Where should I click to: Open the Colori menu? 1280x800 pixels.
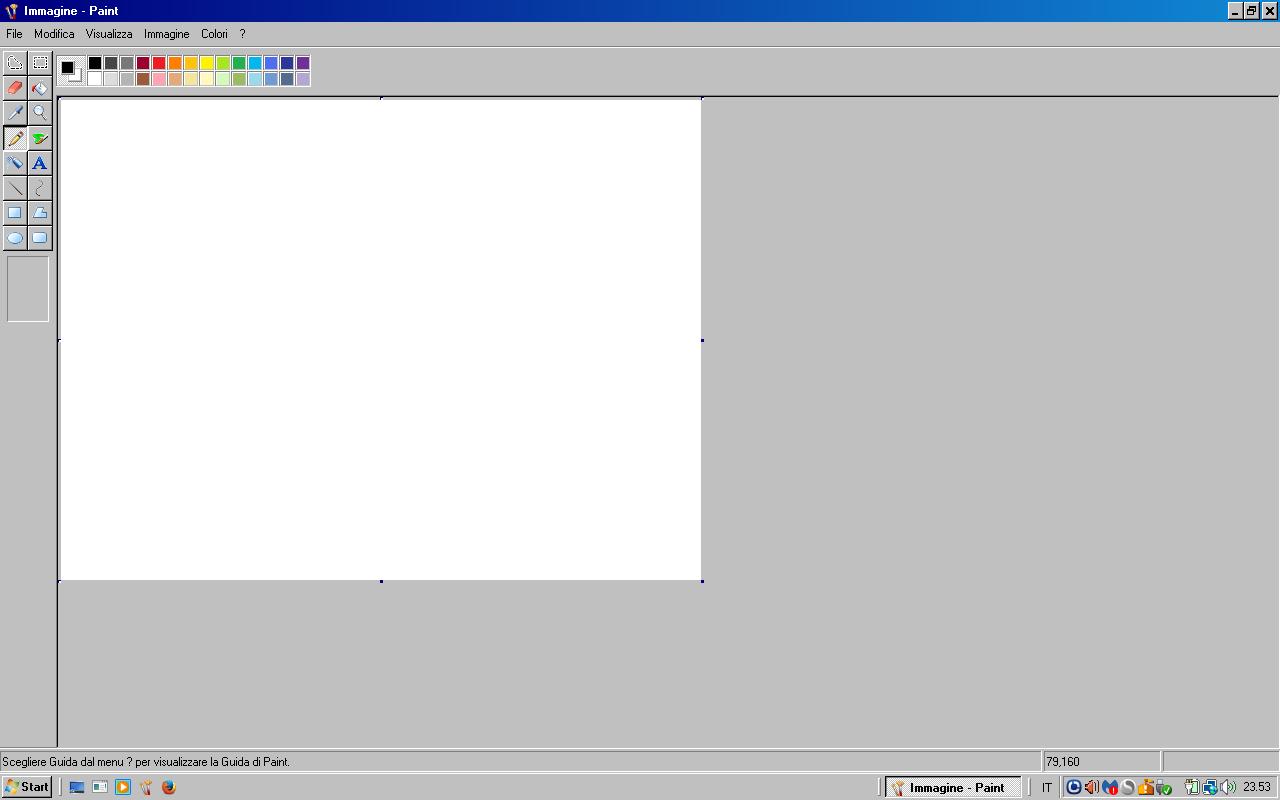(x=214, y=34)
